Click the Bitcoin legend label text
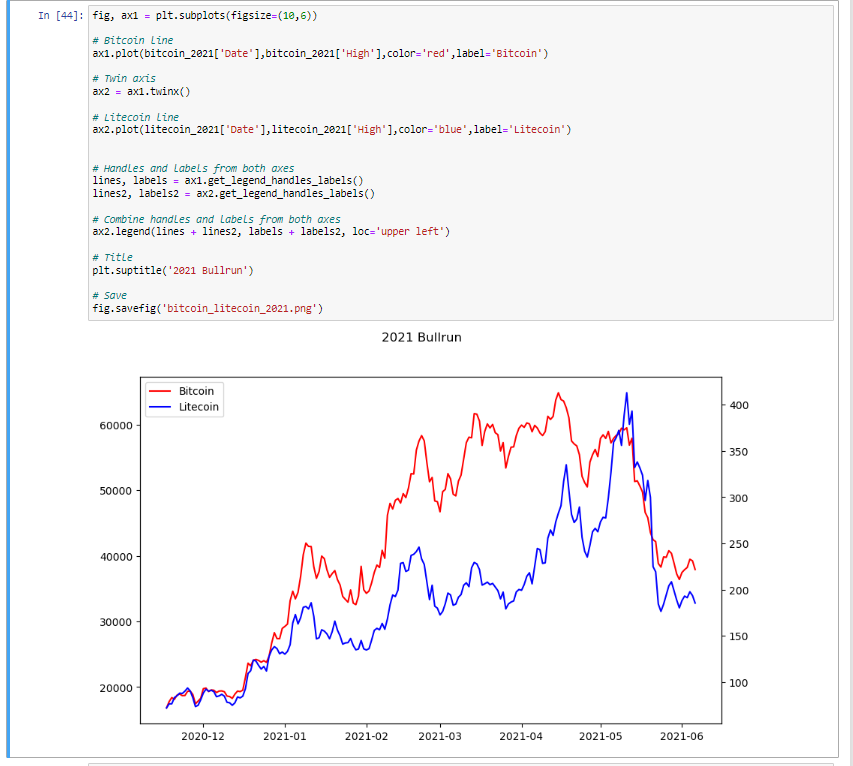Viewport: 853px width, 766px height. pos(196,392)
